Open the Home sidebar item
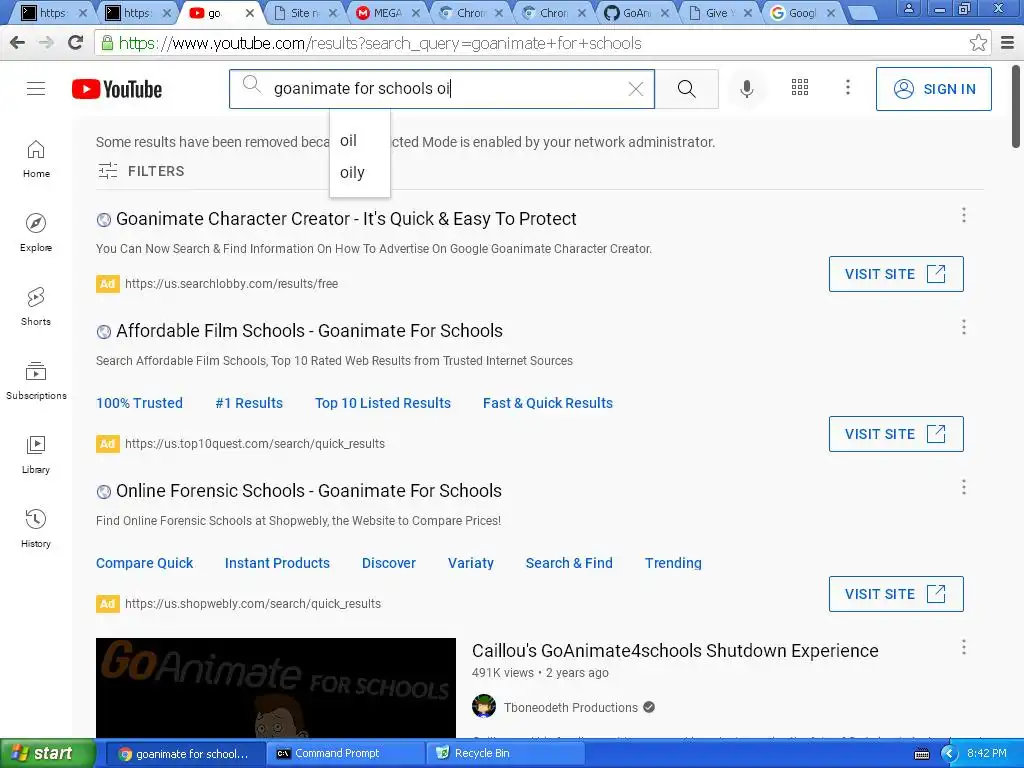Screen dimensions: 1024x768 click(x=36, y=159)
